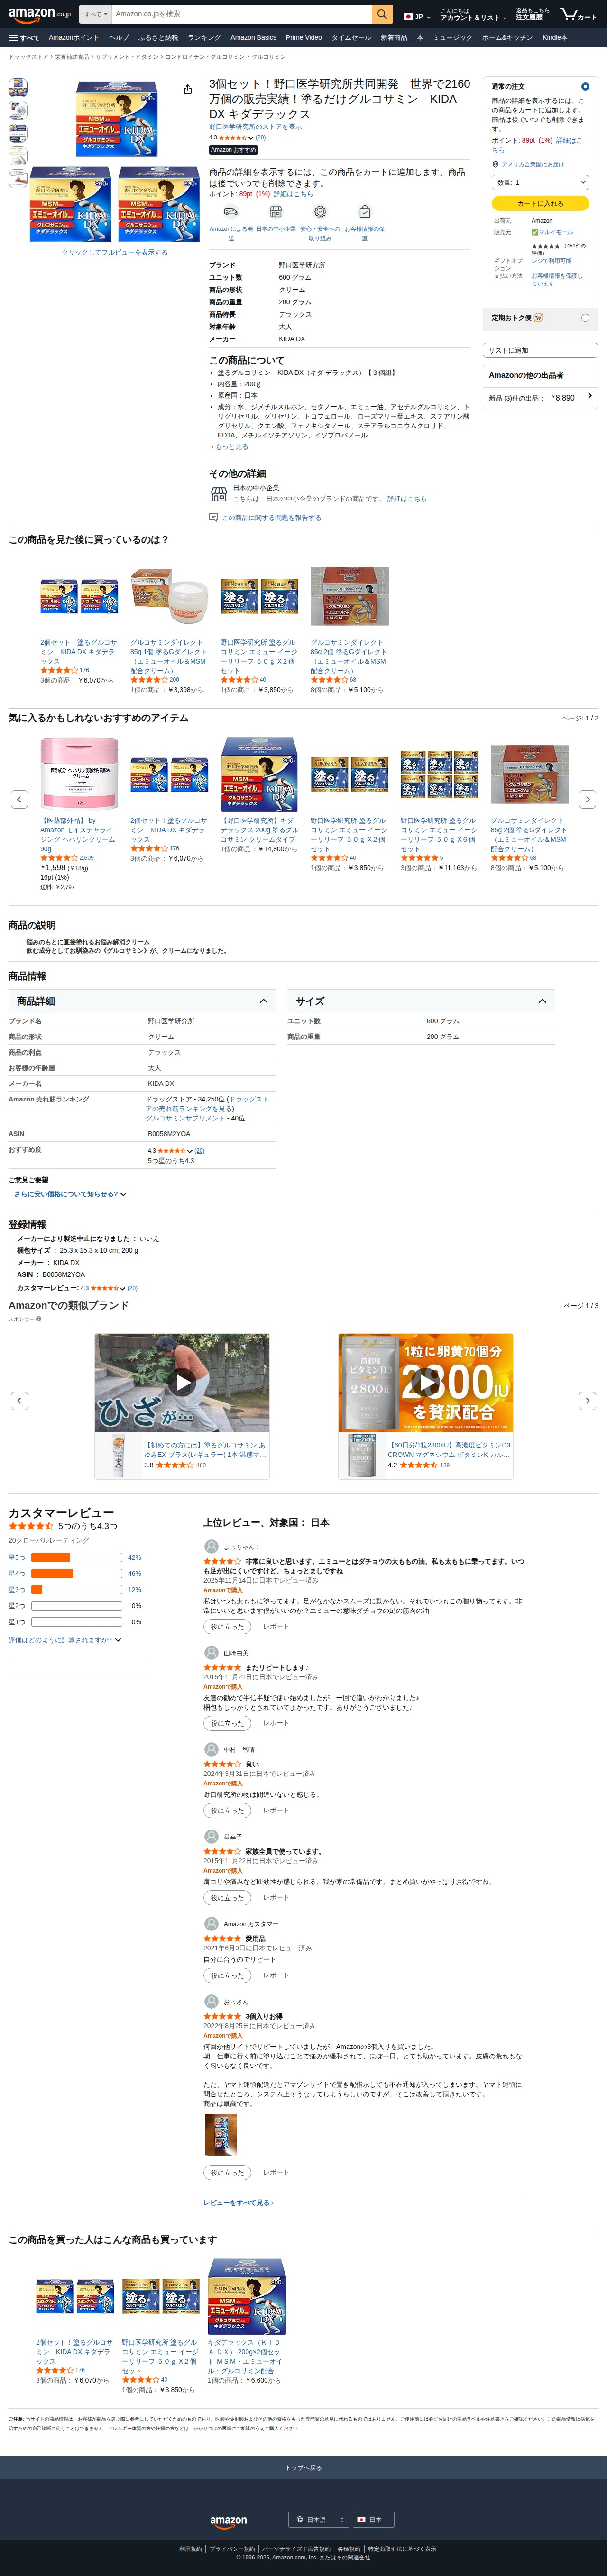
Task: Click the 安心・安全への取り組み icon
Action: click(x=320, y=212)
